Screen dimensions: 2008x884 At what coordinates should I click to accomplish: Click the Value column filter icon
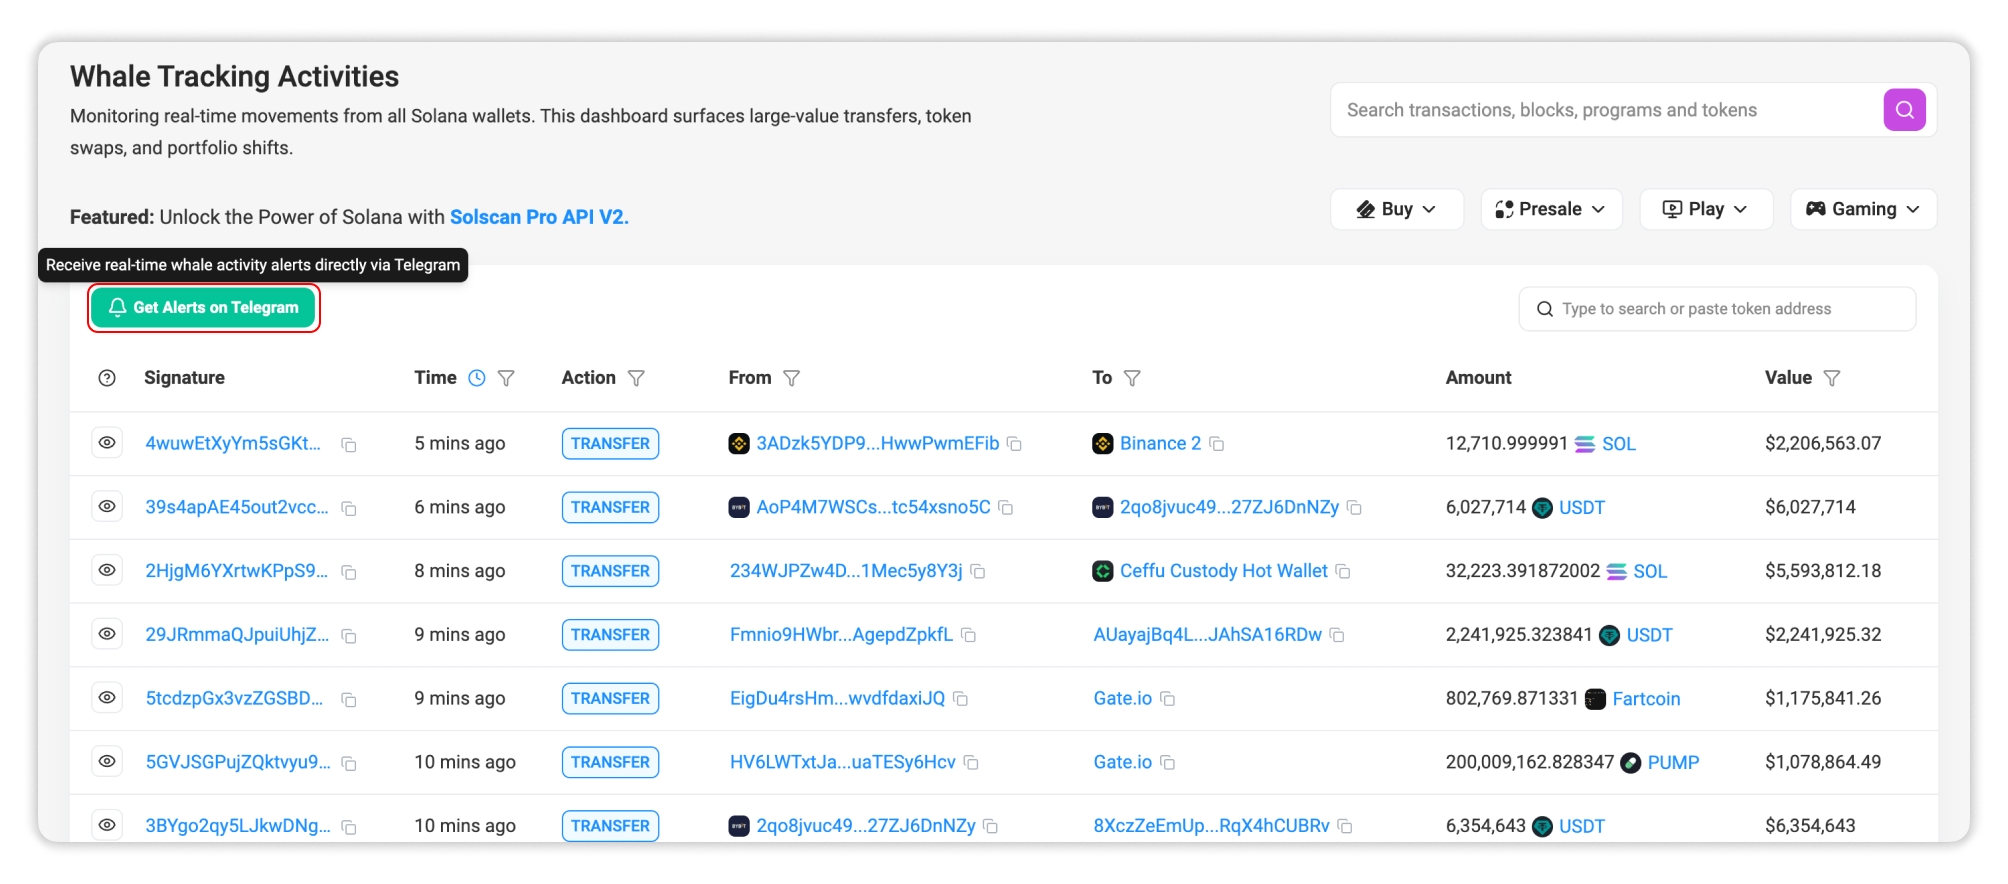coord(1831,378)
